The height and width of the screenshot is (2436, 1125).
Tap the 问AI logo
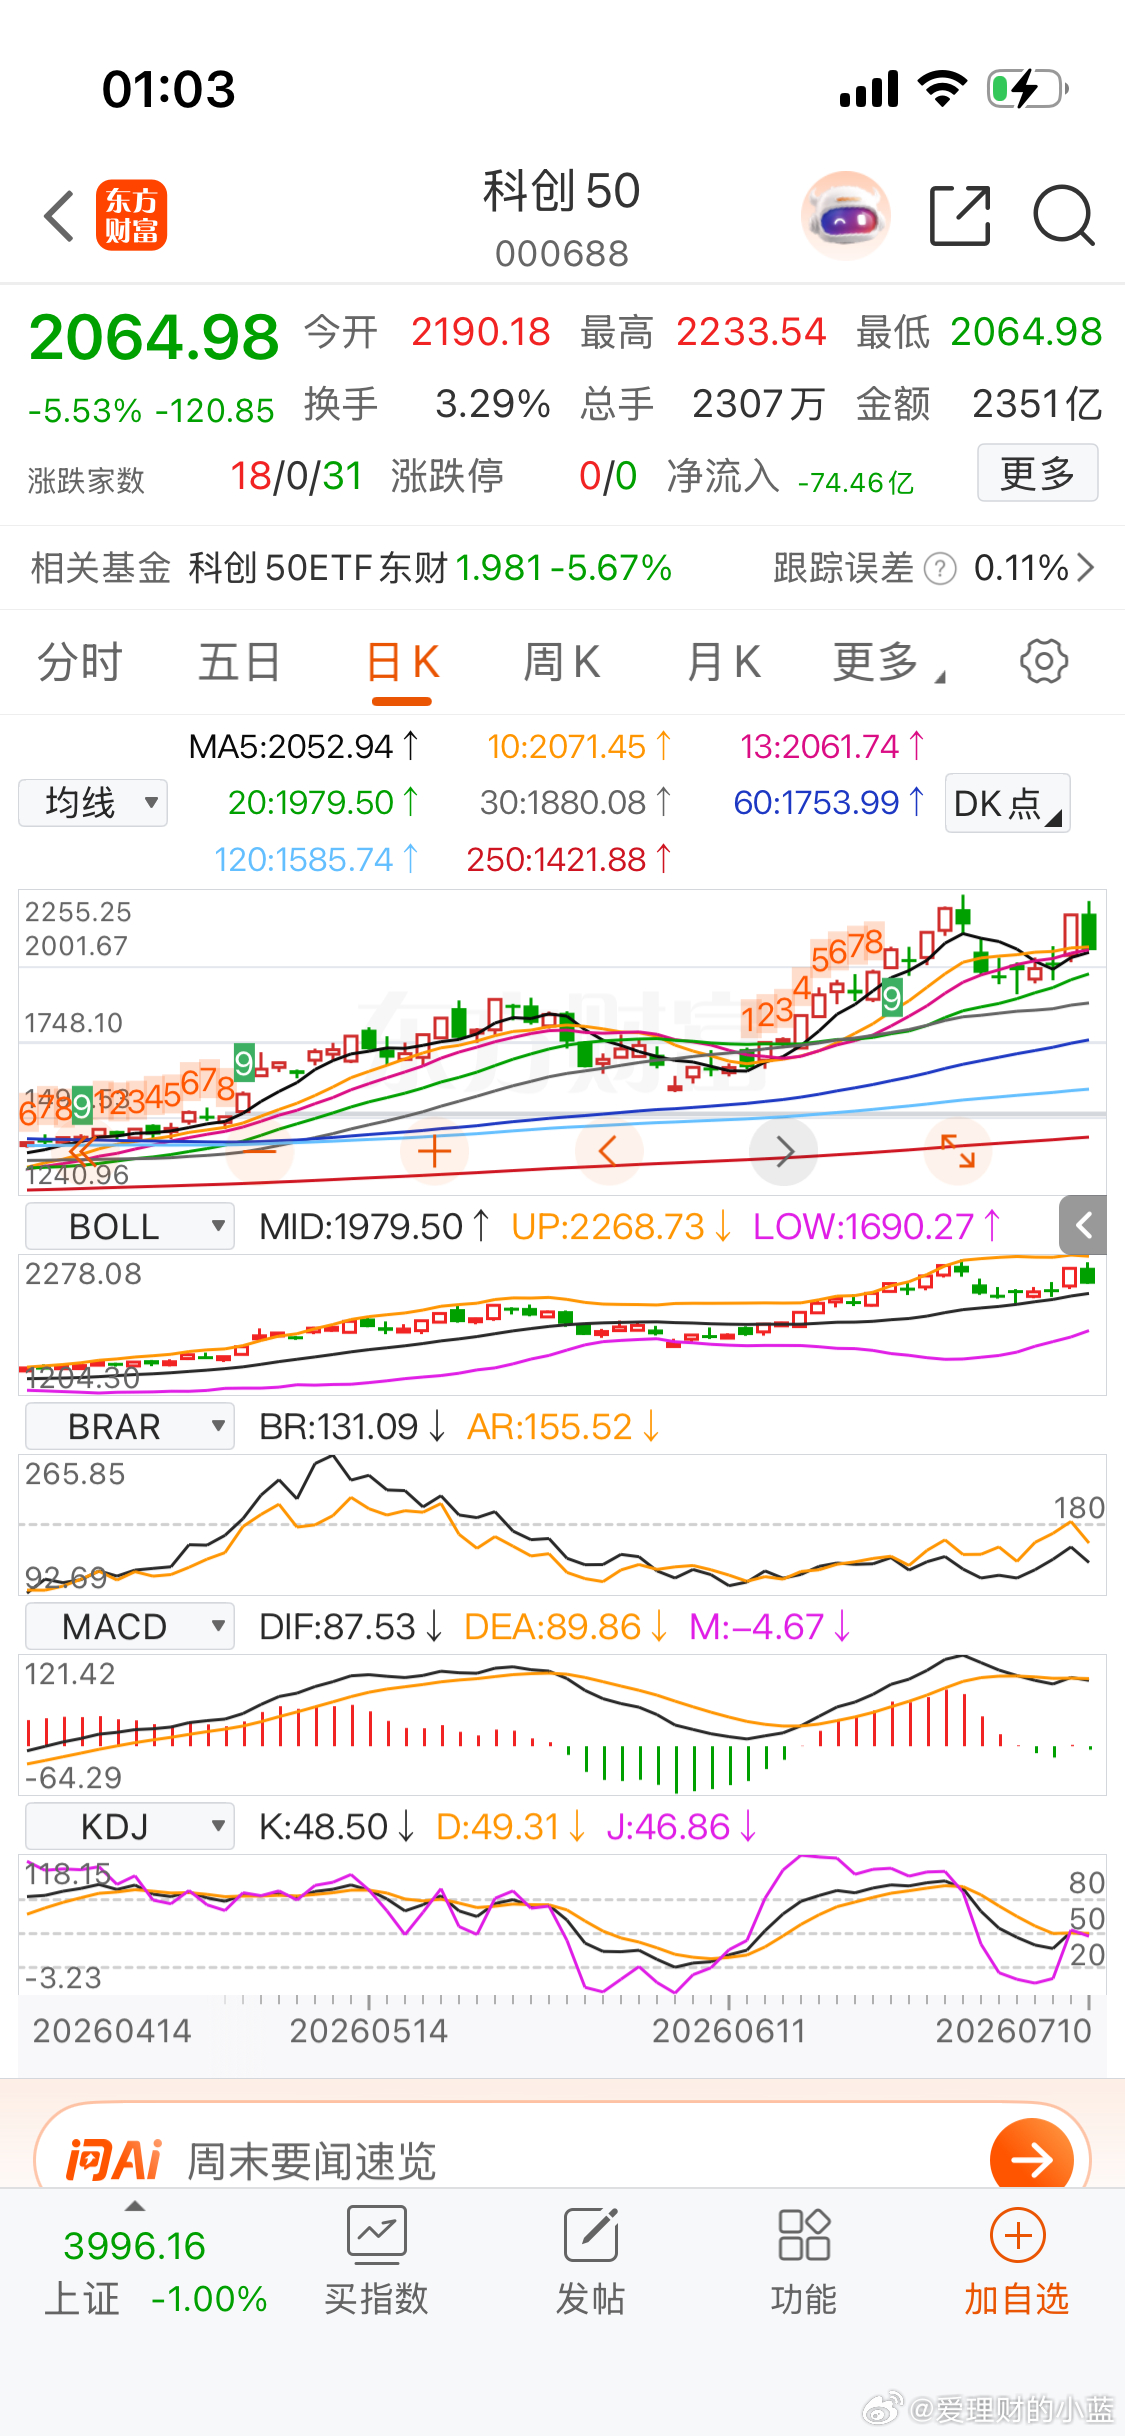[x=113, y=2160]
